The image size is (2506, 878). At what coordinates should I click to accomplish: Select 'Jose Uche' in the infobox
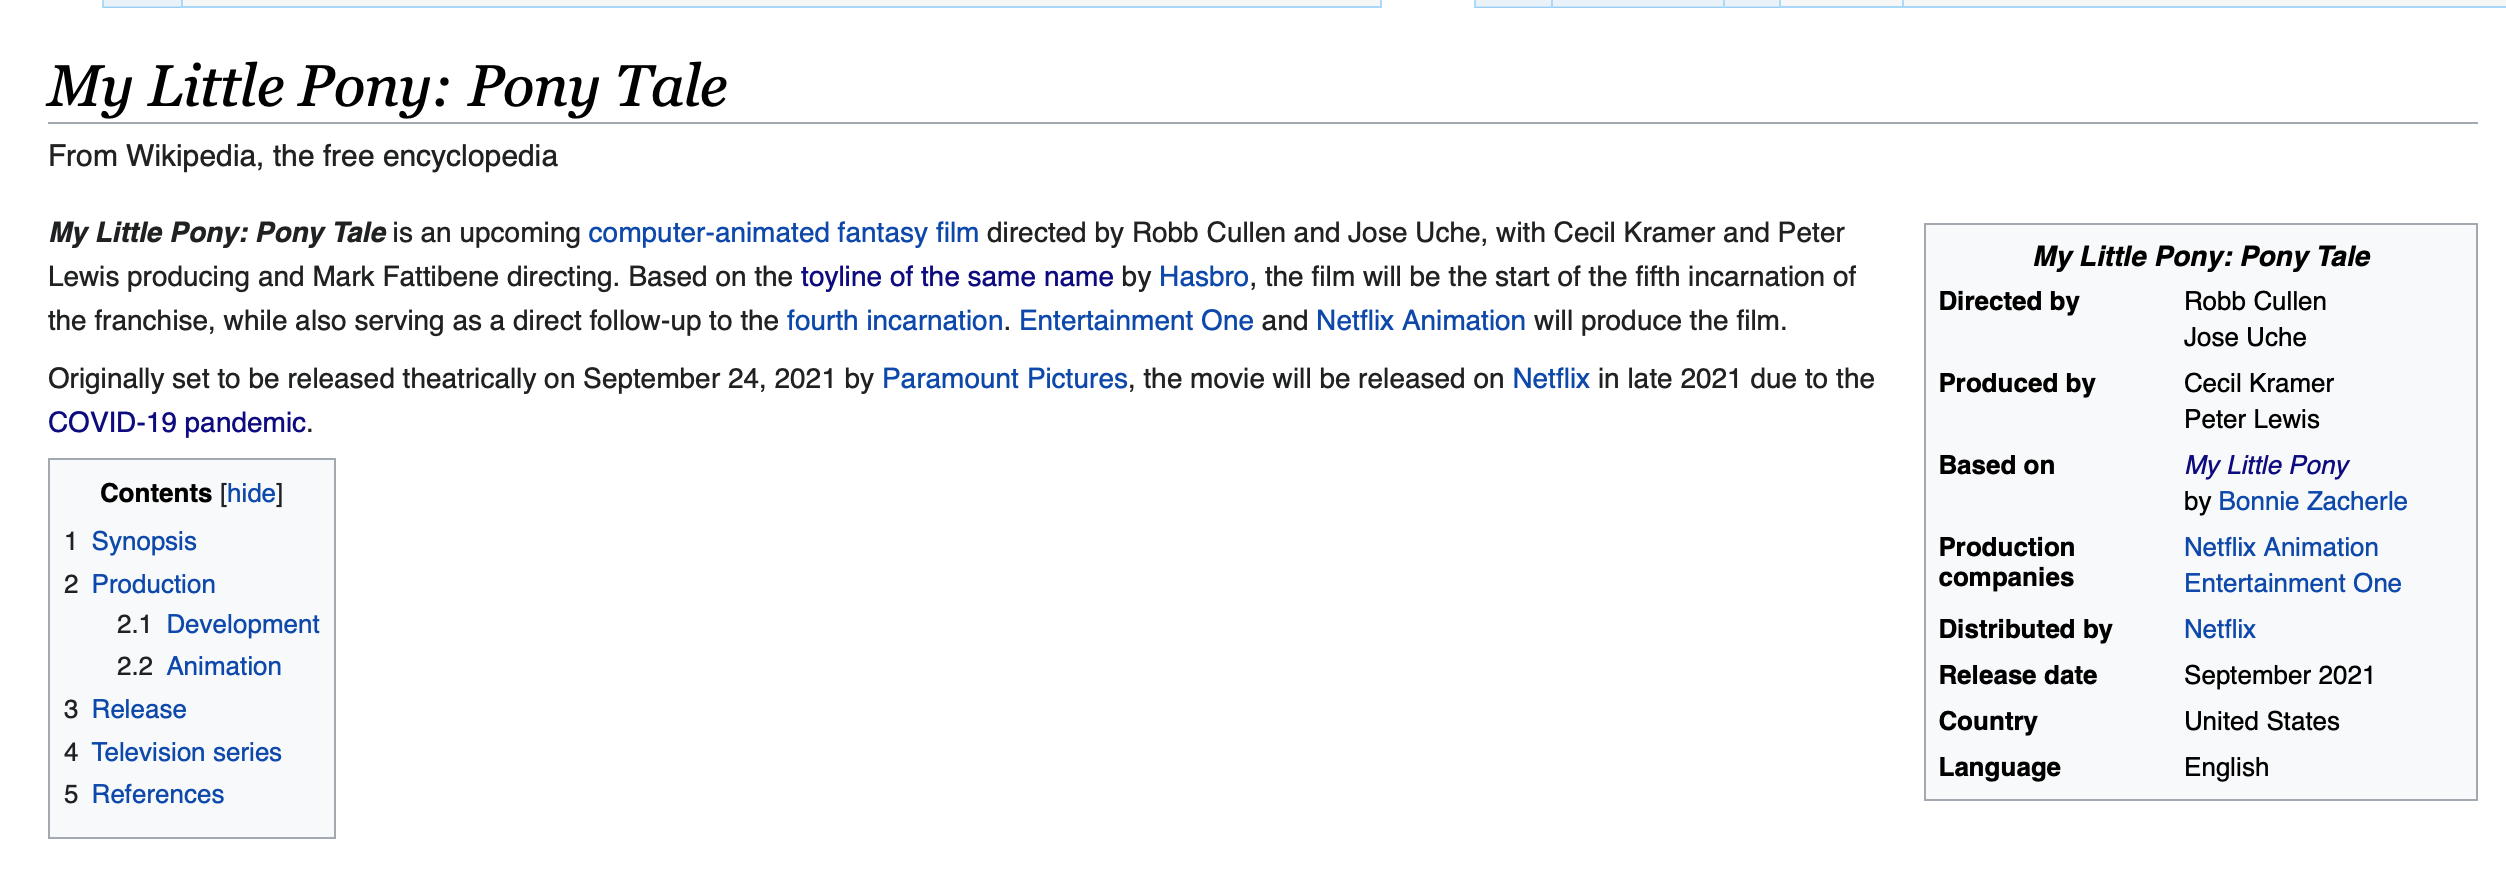2245,338
